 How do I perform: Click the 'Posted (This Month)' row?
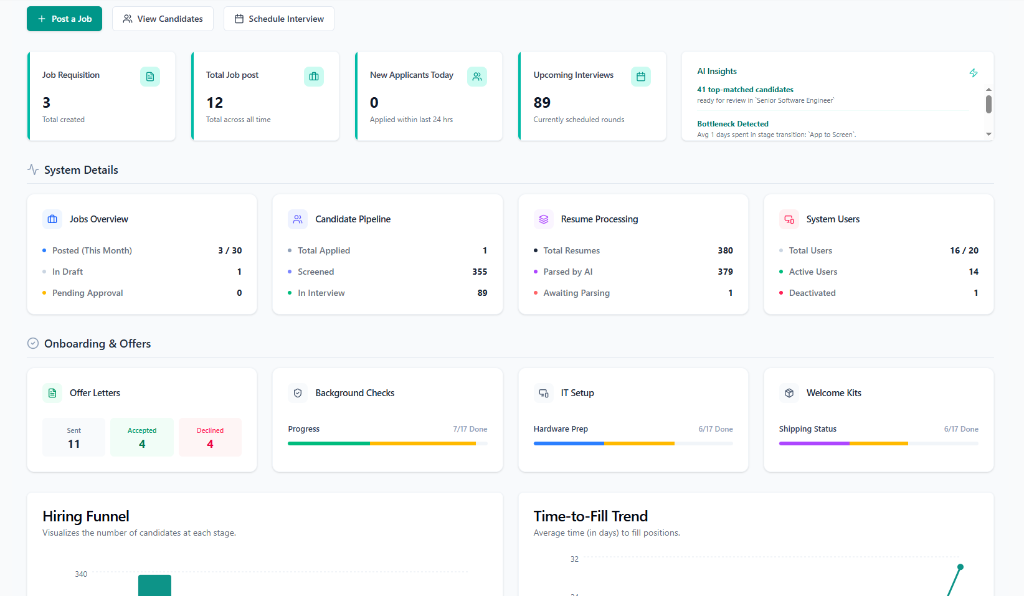(142, 251)
